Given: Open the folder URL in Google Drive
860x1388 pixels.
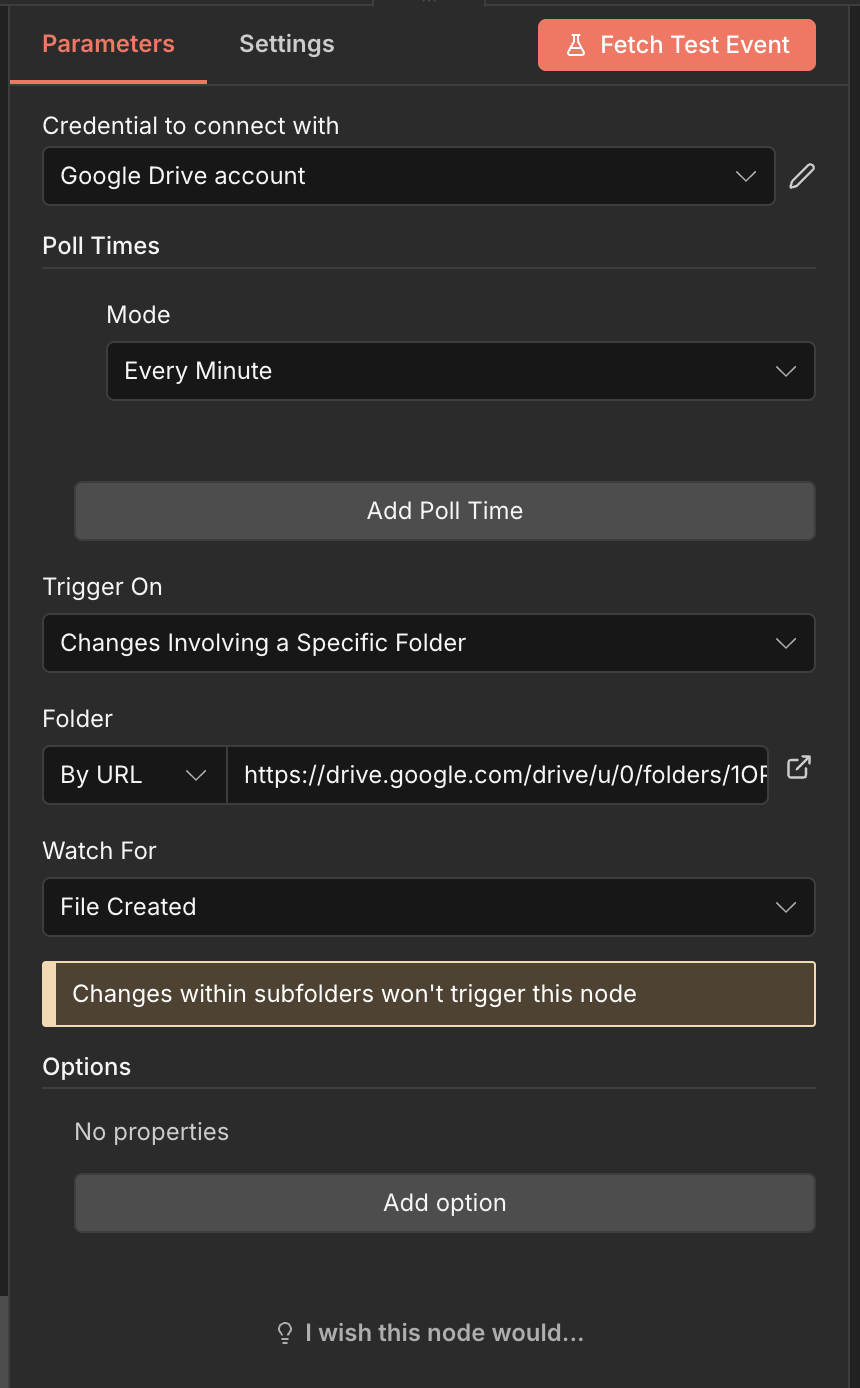Looking at the screenshot, I should 798,768.
